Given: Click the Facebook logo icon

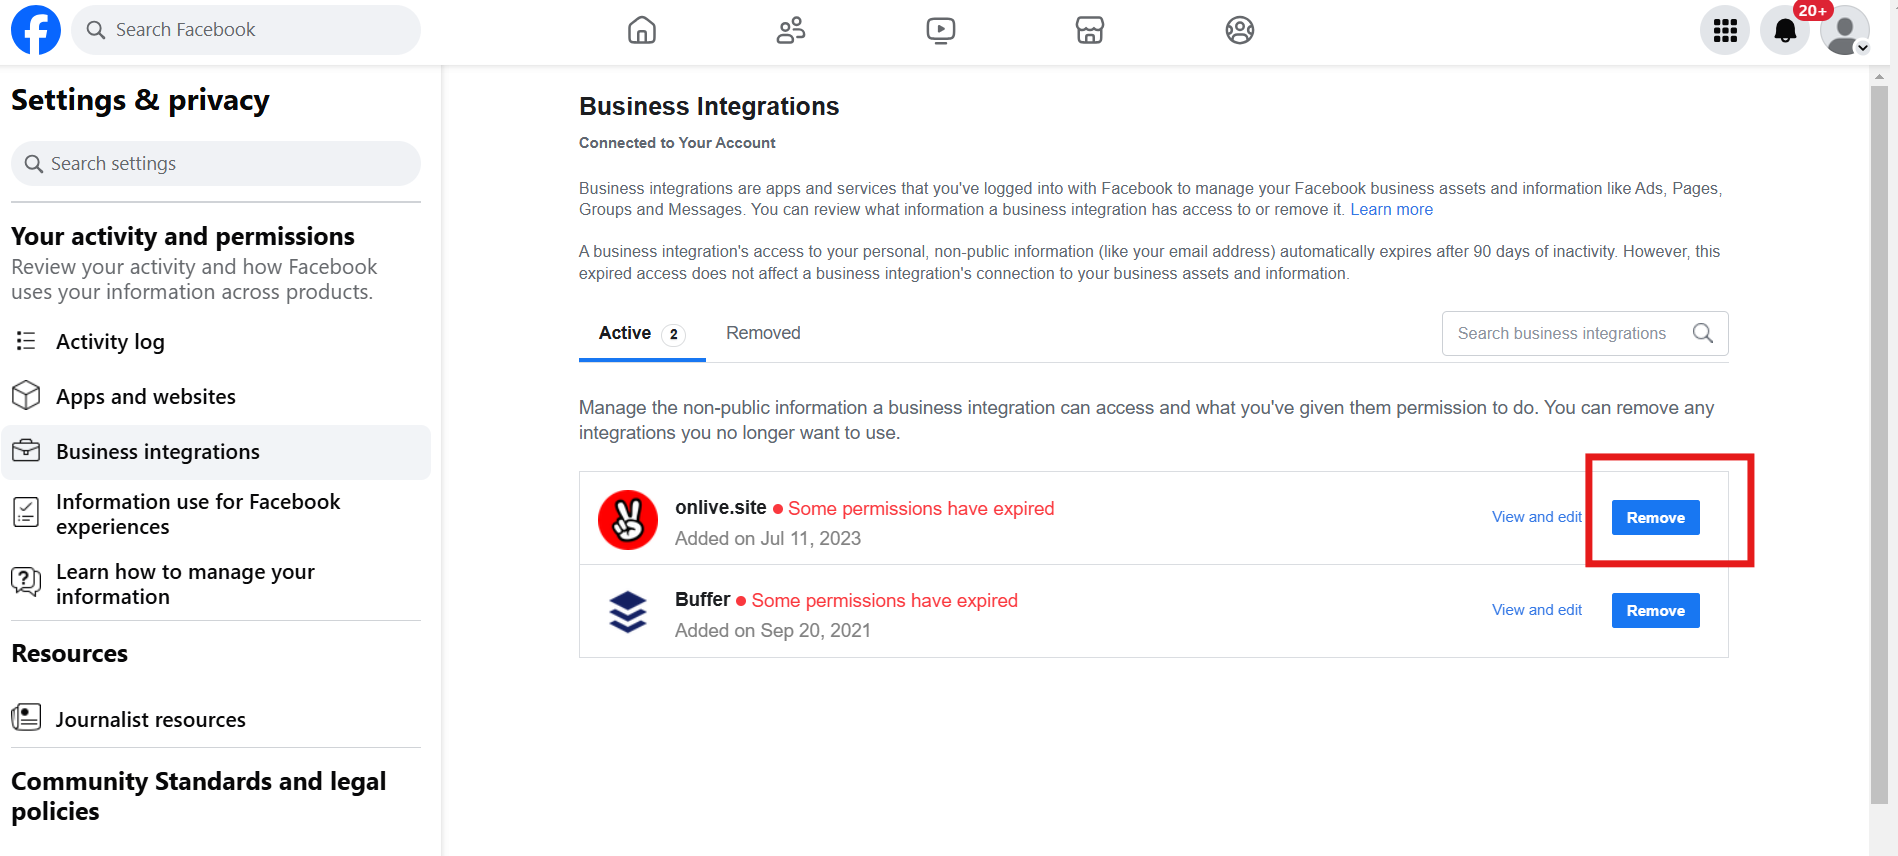Looking at the screenshot, I should coord(36,30).
